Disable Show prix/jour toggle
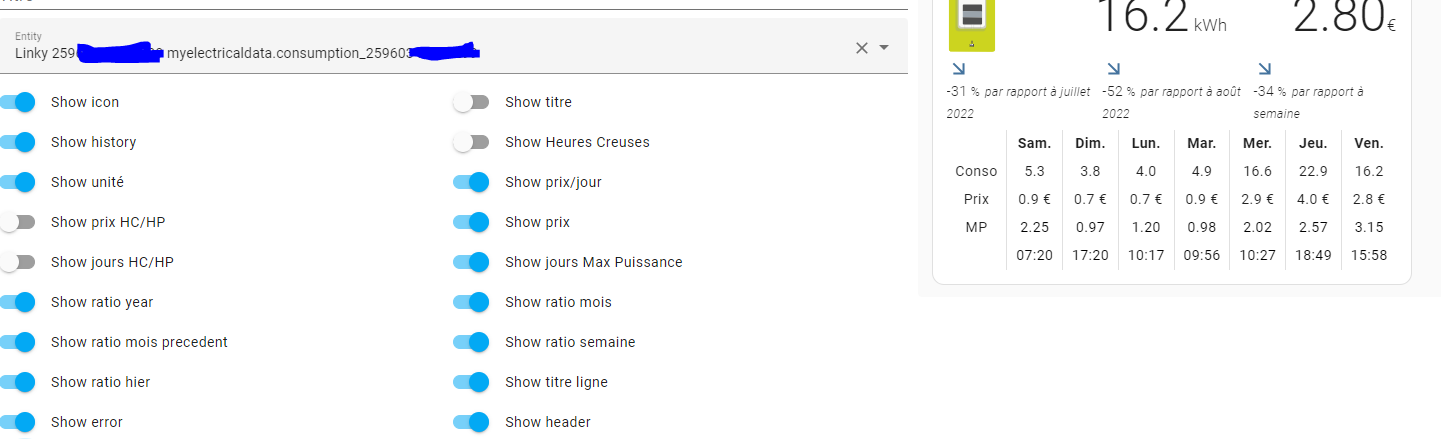Image resolution: width=1441 pixels, height=439 pixels. point(471,182)
